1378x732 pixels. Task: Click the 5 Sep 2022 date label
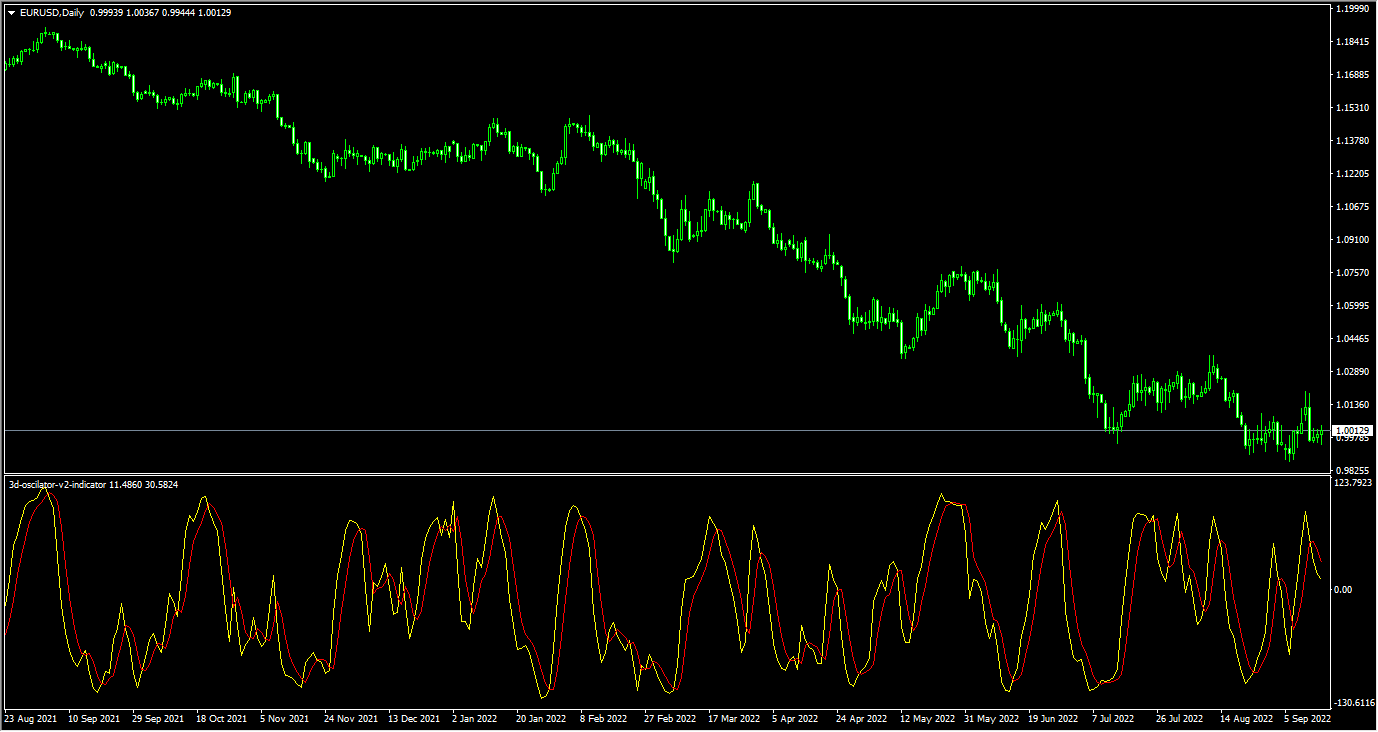(1307, 718)
